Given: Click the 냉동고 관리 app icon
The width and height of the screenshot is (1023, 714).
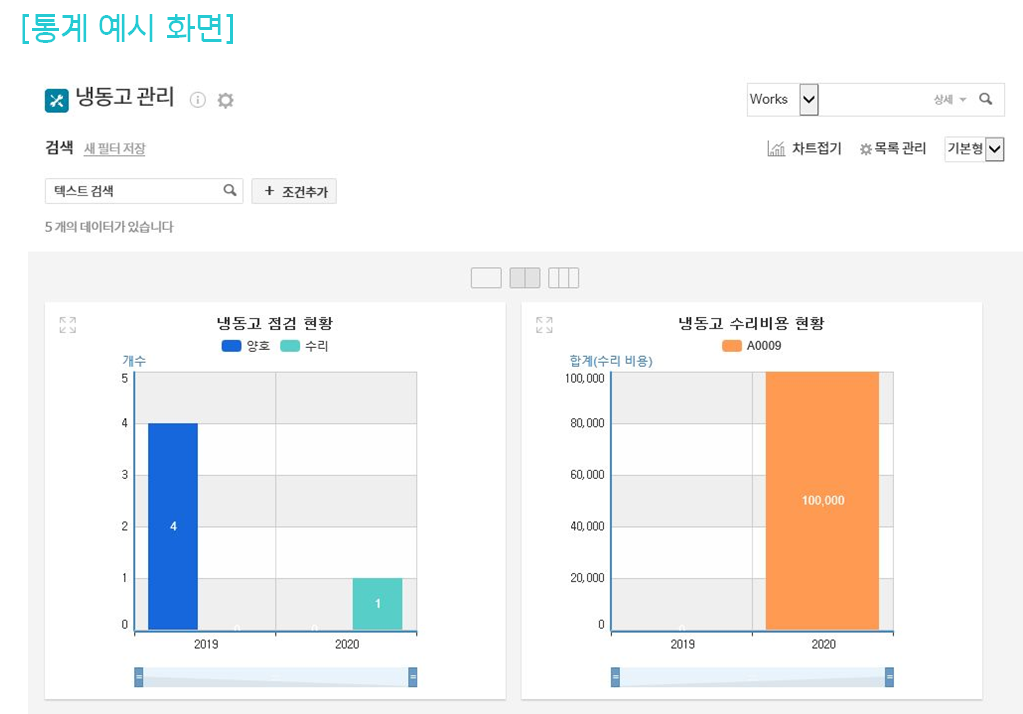Looking at the screenshot, I should [x=57, y=100].
